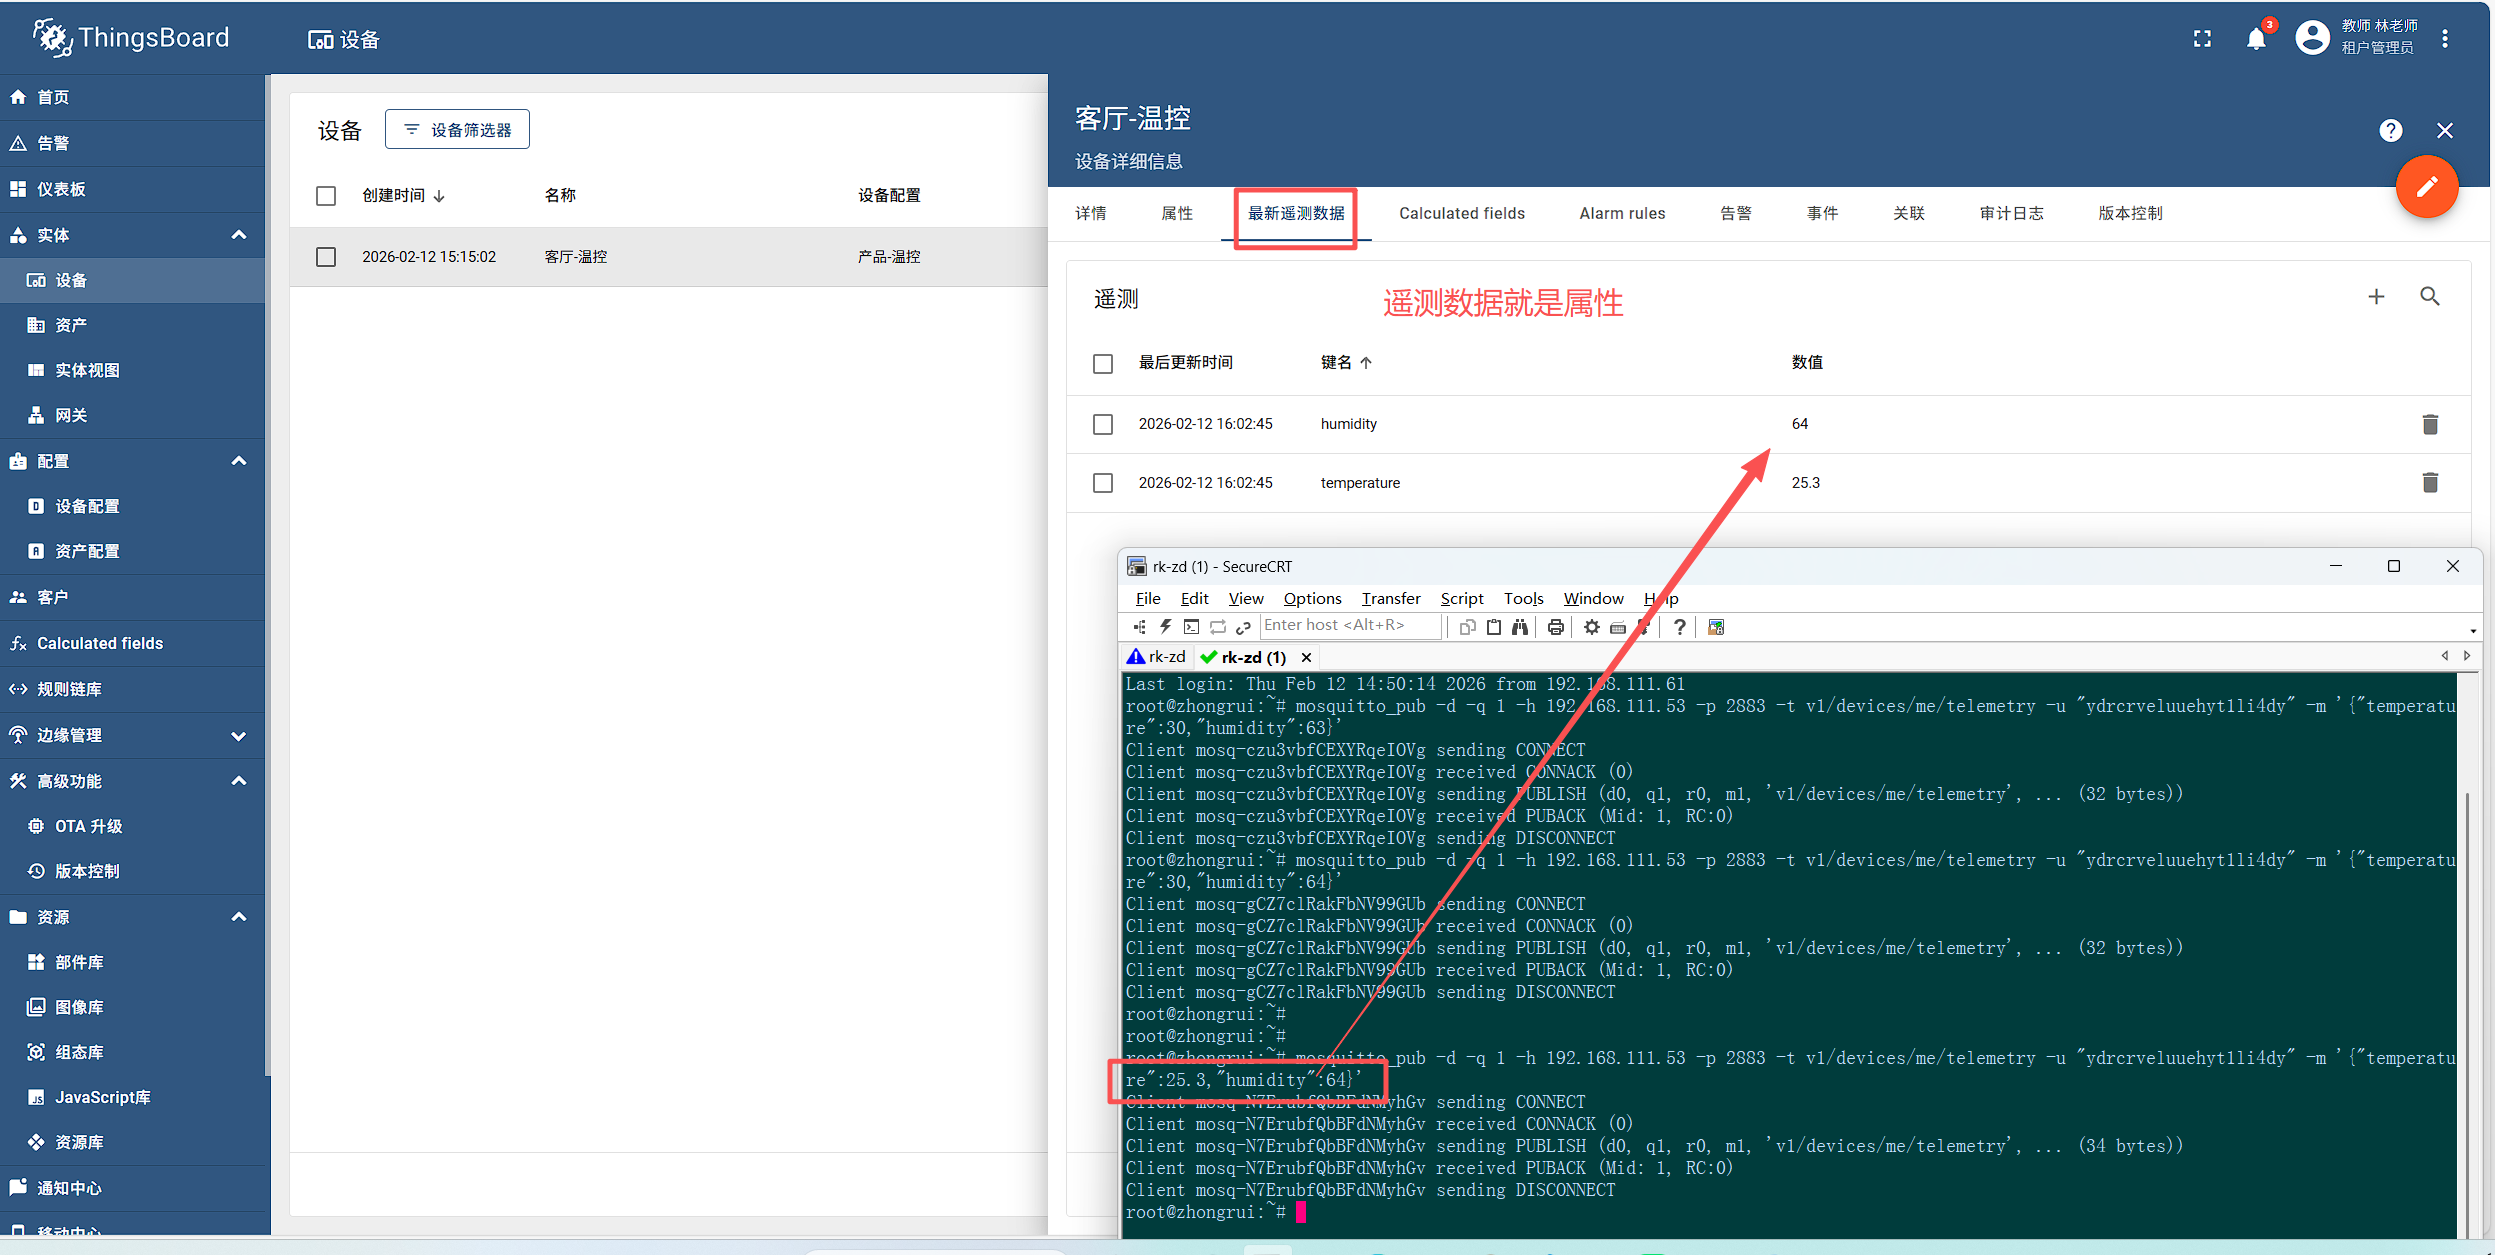
Task: Toggle fullscreen mode icon
Action: pyautogui.click(x=2202, y=39)
